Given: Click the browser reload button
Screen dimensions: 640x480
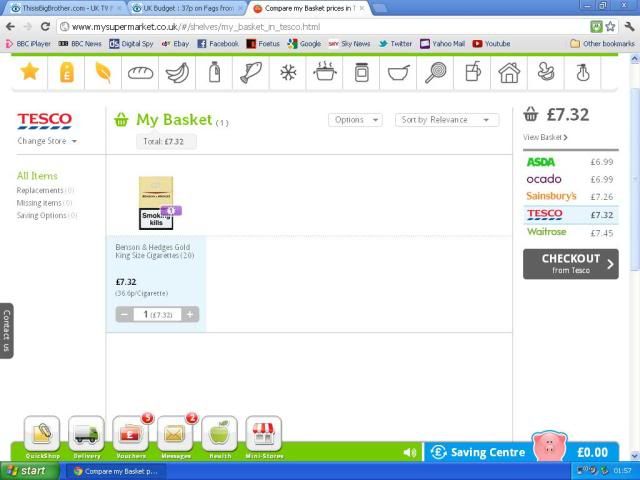Looking at the screenshot, I should pyautogui.click(x=45, y=27).
